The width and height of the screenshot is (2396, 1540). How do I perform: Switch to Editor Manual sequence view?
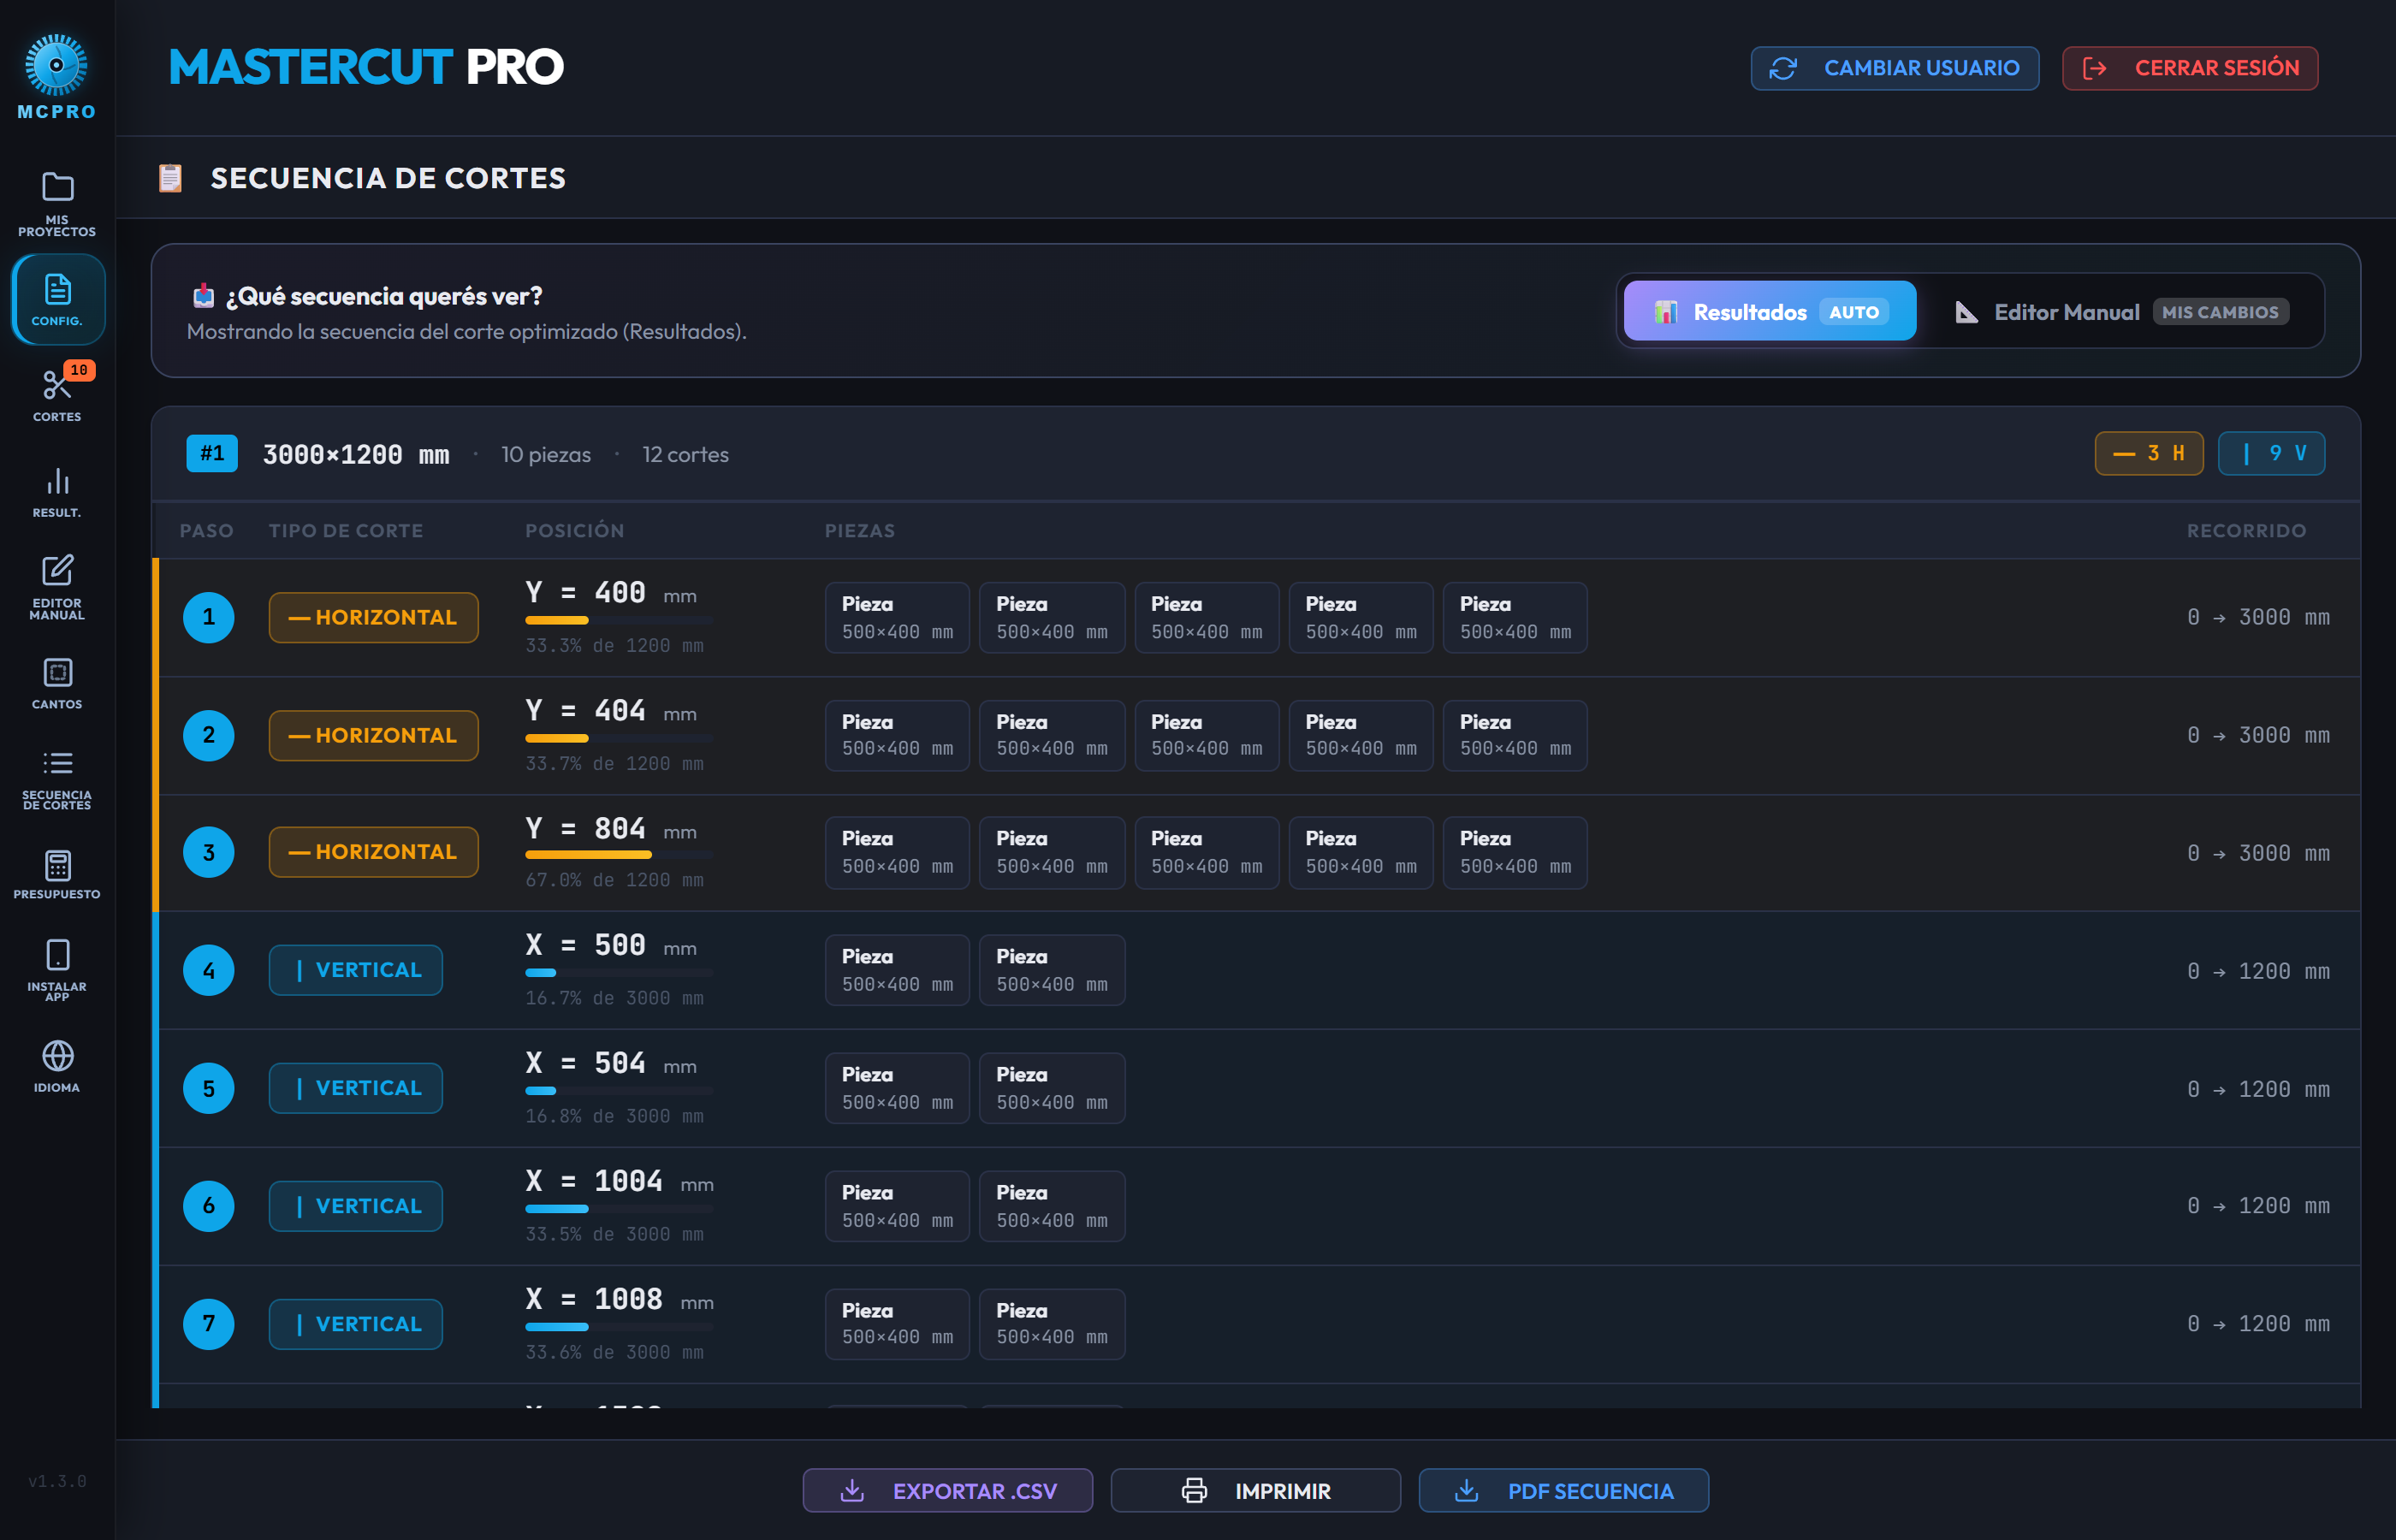pos(2121,312)
